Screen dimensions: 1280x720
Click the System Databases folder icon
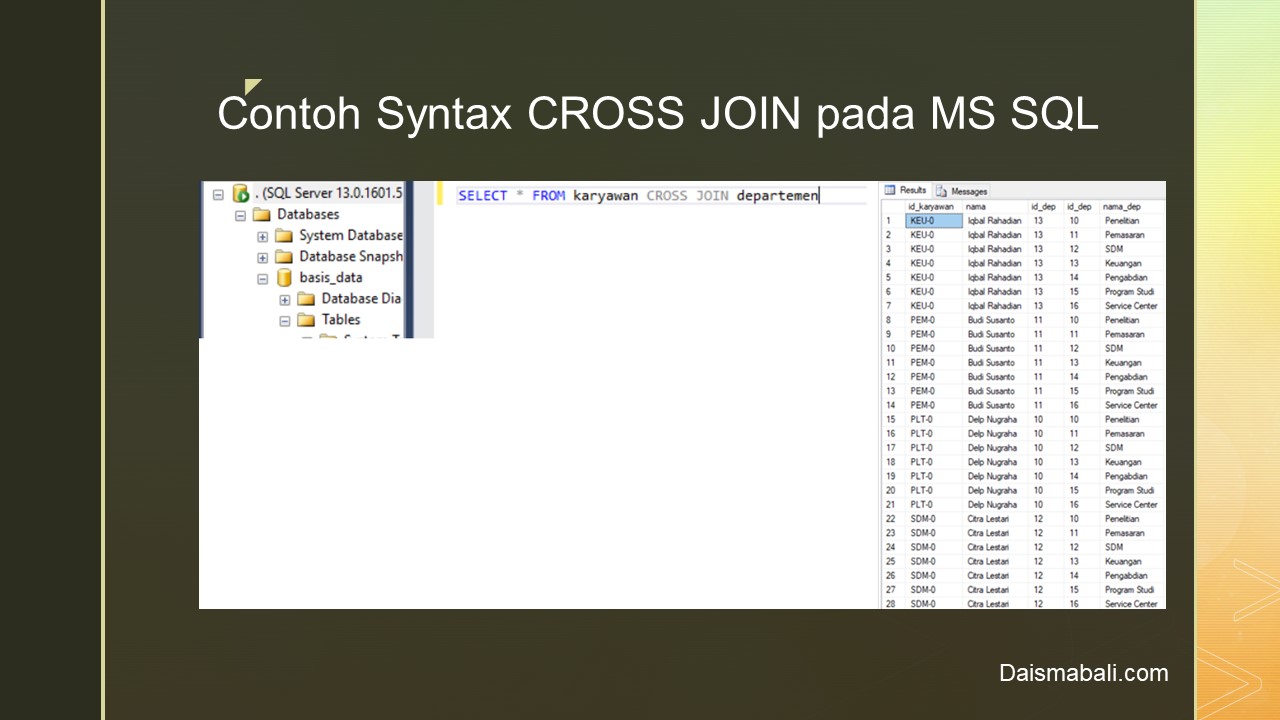[x=284, y=236]
